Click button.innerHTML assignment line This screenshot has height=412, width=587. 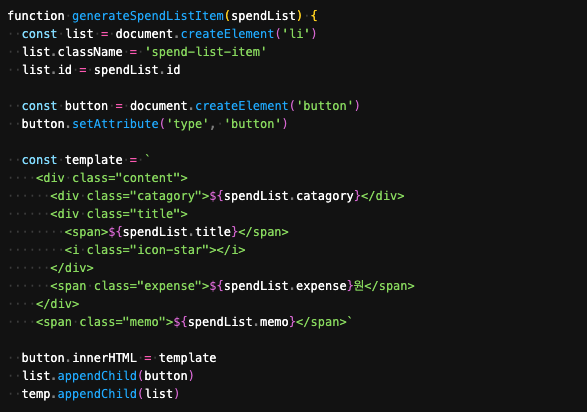click(x=119, y=358)
